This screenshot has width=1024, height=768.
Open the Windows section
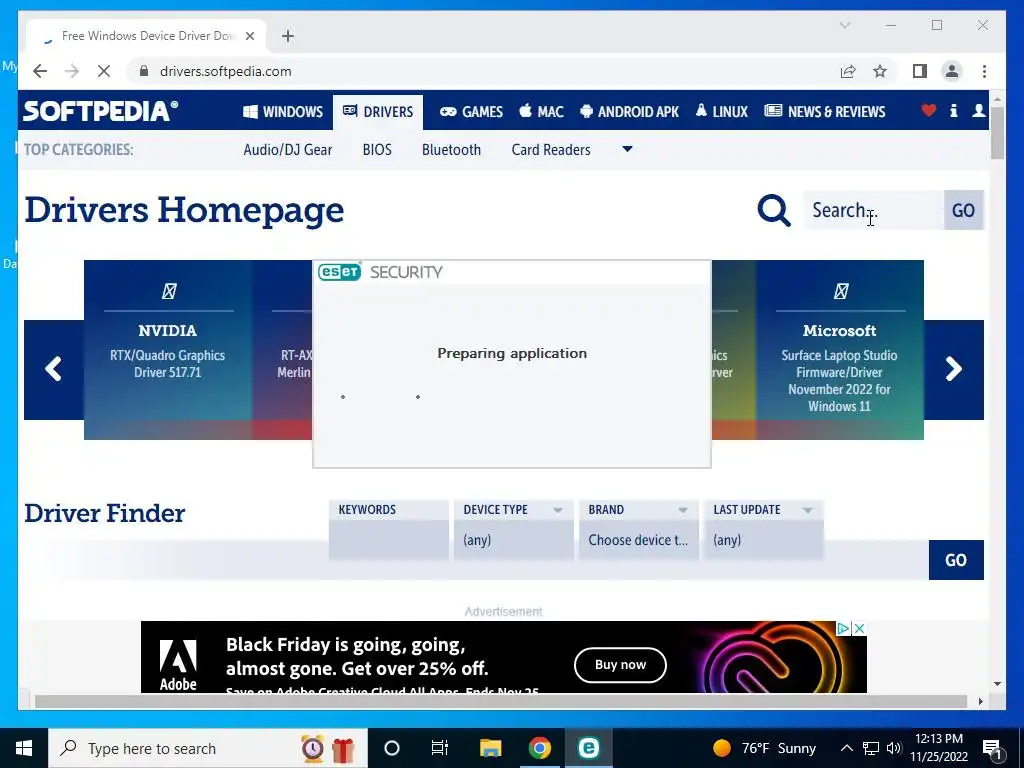point(283,112)
